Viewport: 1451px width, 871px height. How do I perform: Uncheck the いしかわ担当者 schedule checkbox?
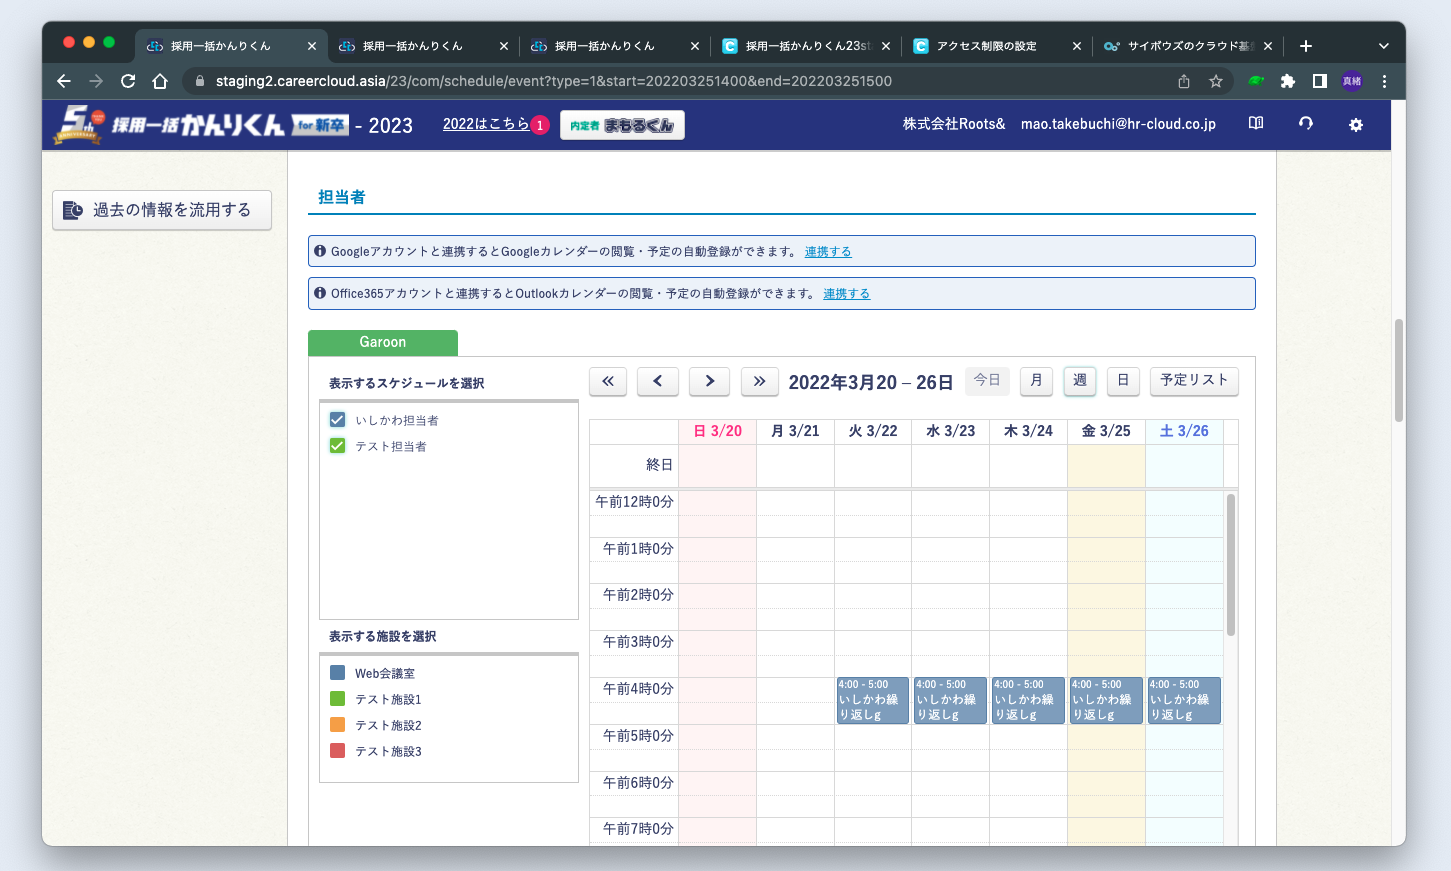click(x=338, y=420)
